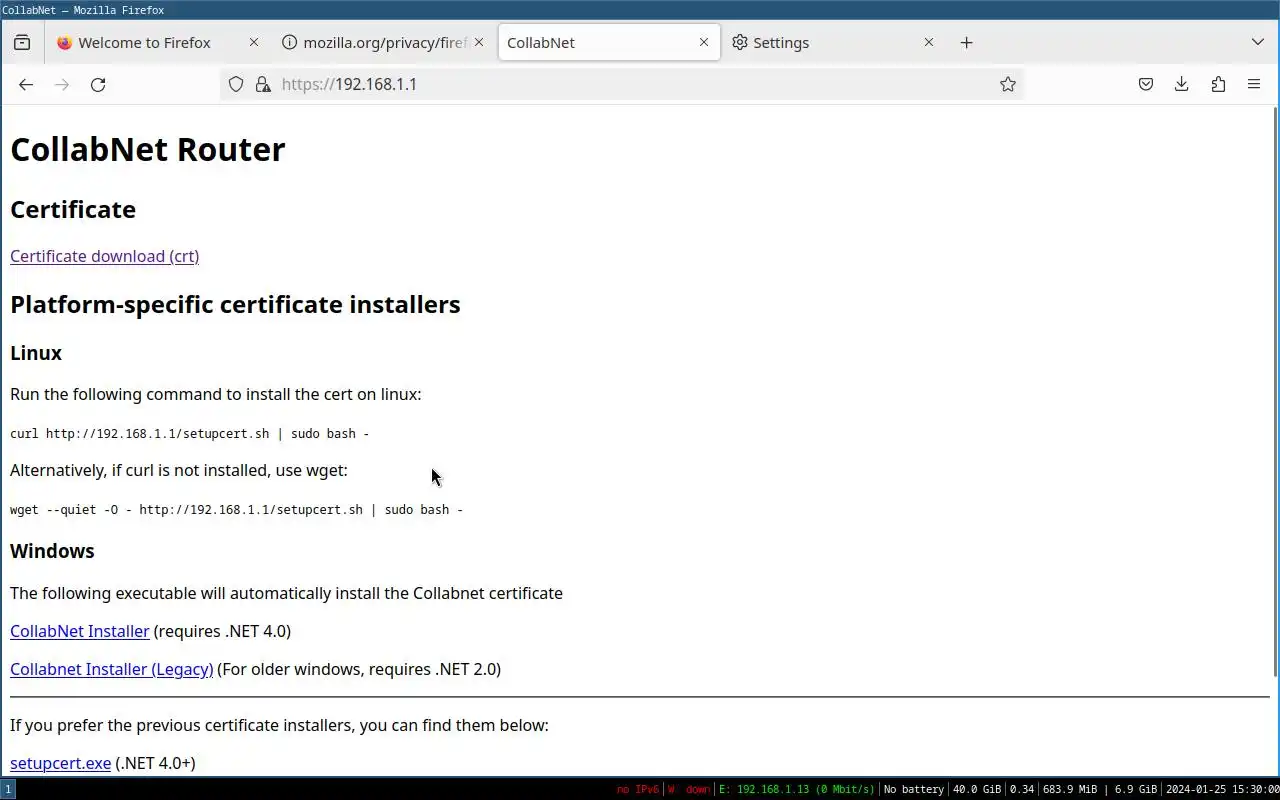Close the mozilla.org privacy tab
1280x800 pixels.
pyautogui.click(x=478, y=42)
